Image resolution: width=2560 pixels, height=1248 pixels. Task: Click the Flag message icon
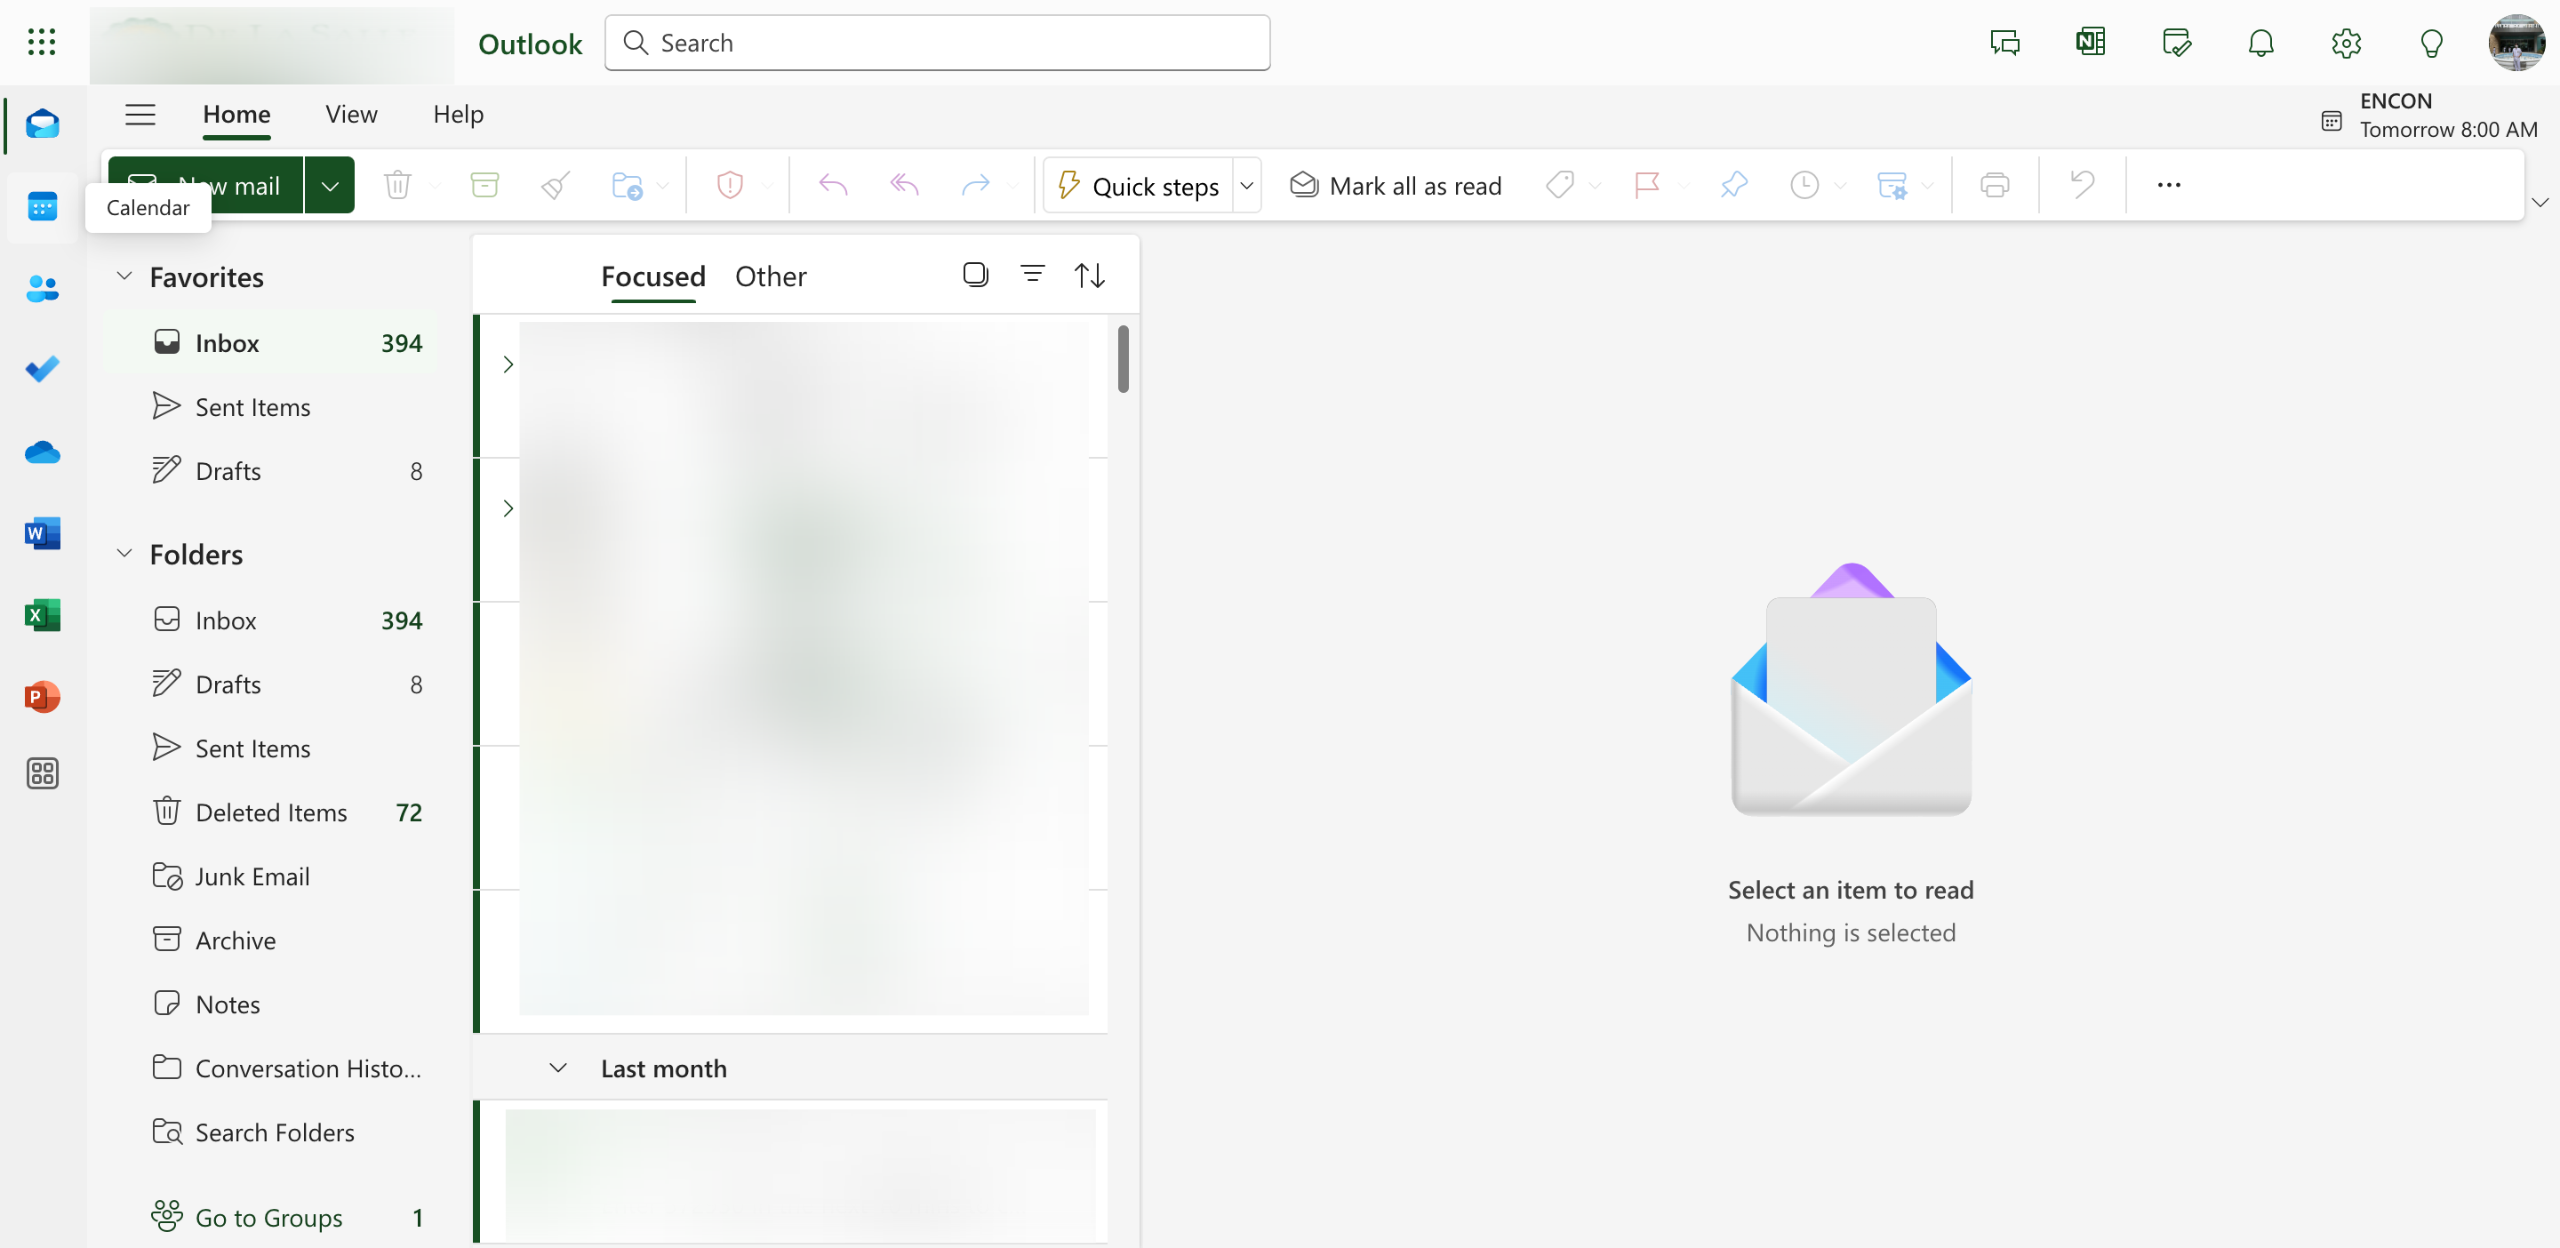pyautogui.click(x=1646, y=185)
